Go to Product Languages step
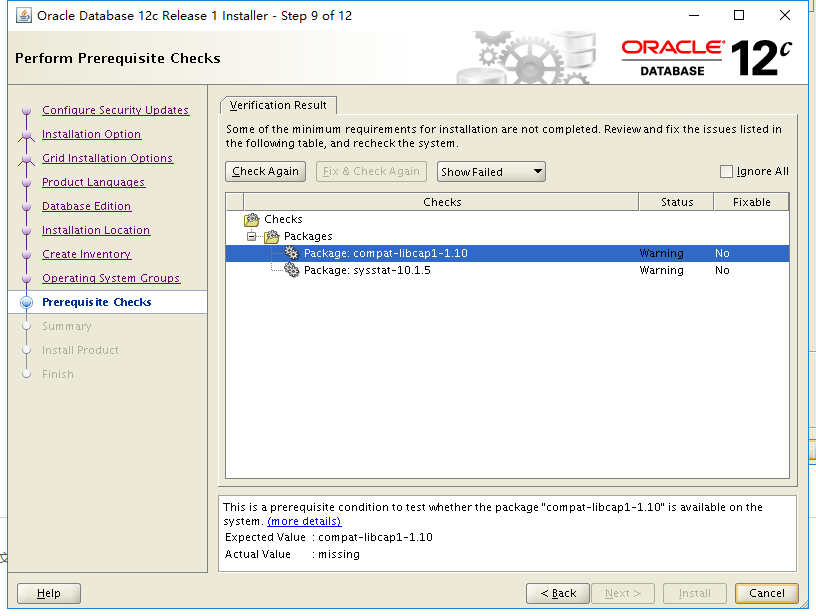The width and height of the screenshot is (816, 616). 94,182
